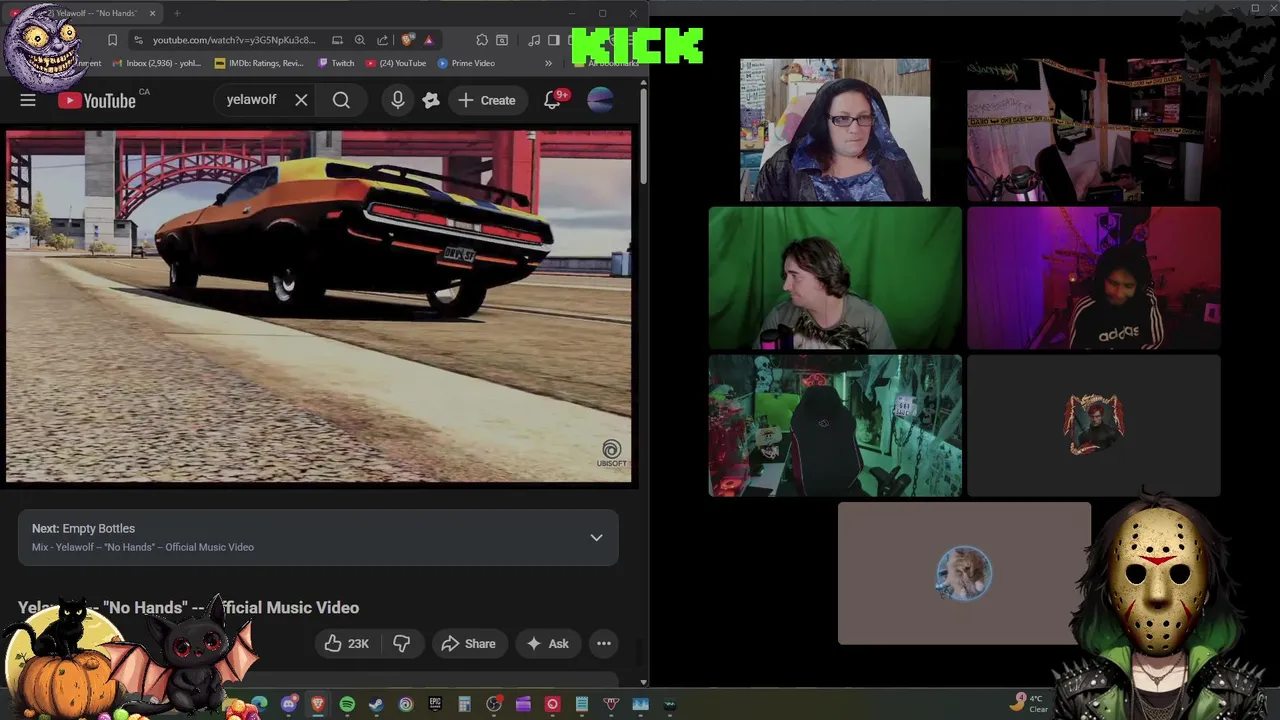Like the video with 23K likes

[347, 644]
